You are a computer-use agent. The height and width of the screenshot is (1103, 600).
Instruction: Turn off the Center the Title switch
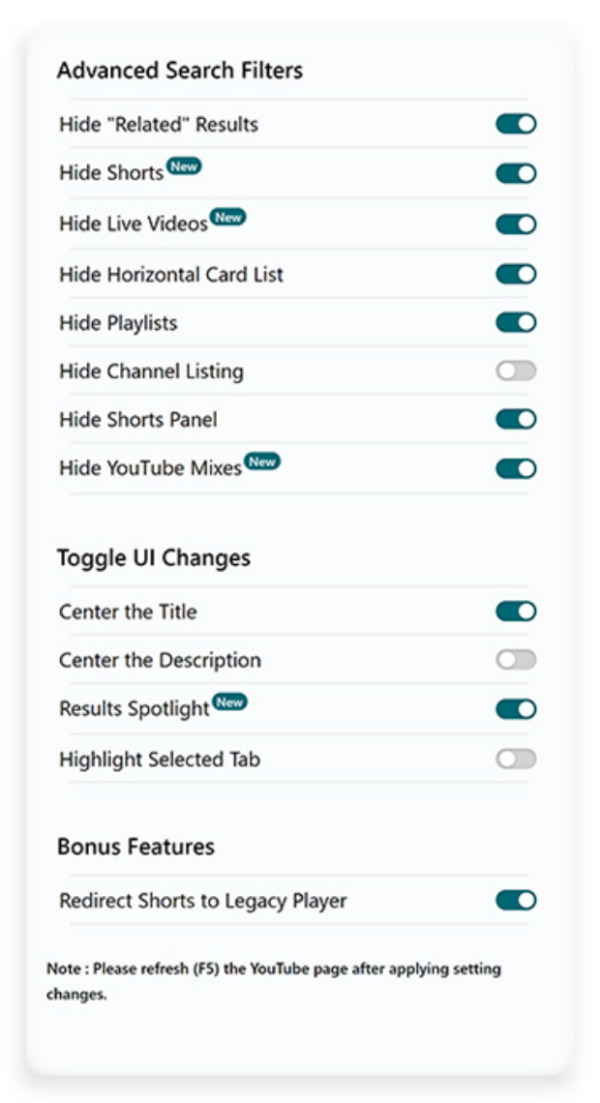coord(514,611)
